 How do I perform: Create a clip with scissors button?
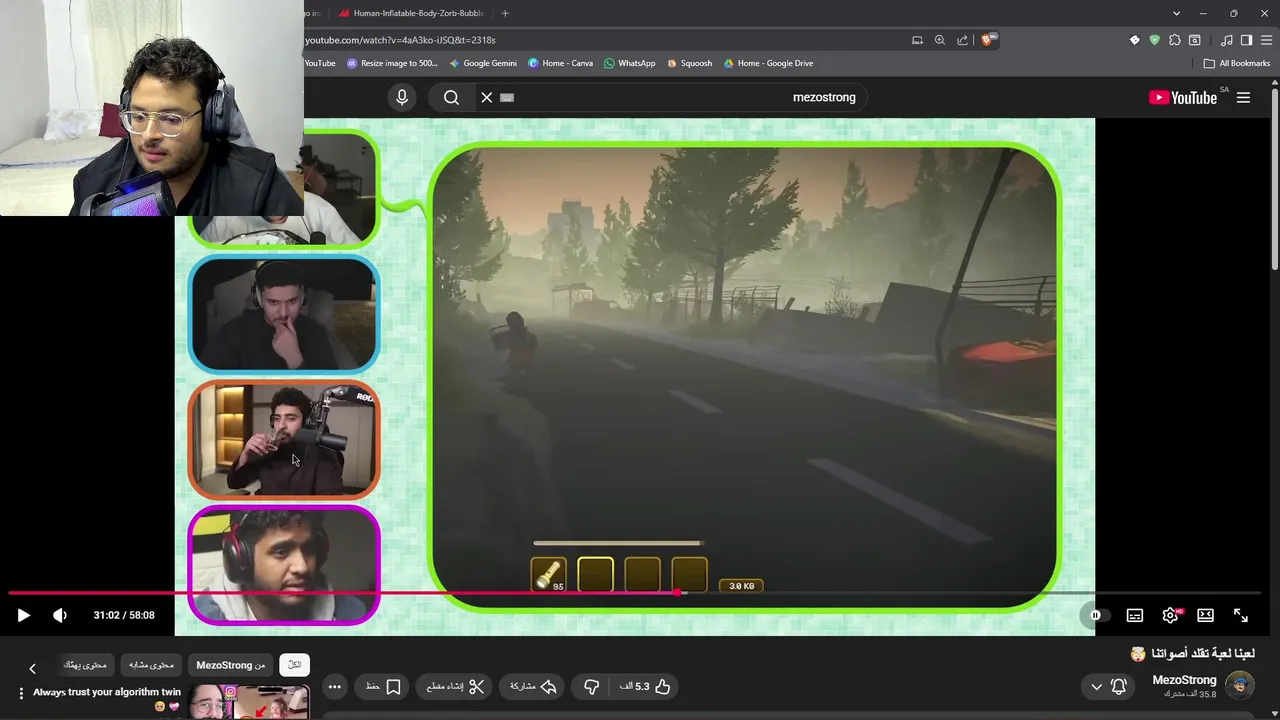[x=455, y=687]
